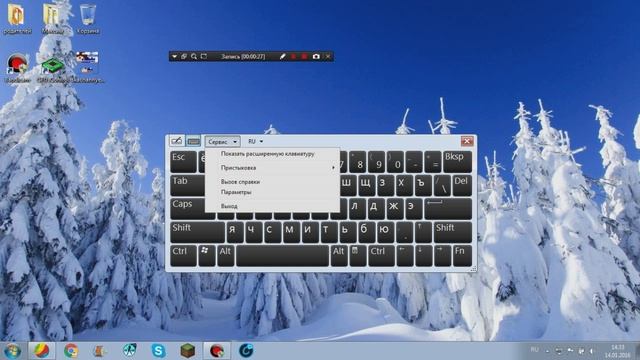This screenshot has height=360, width=640.
Task: Tap the М key
Action: pyautogui.click(x=291, y=232)
